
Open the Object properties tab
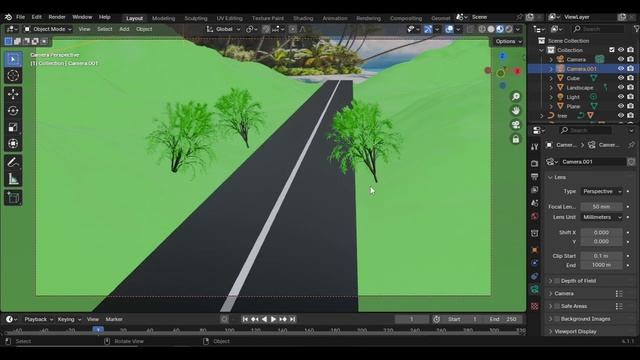(535, 250)
